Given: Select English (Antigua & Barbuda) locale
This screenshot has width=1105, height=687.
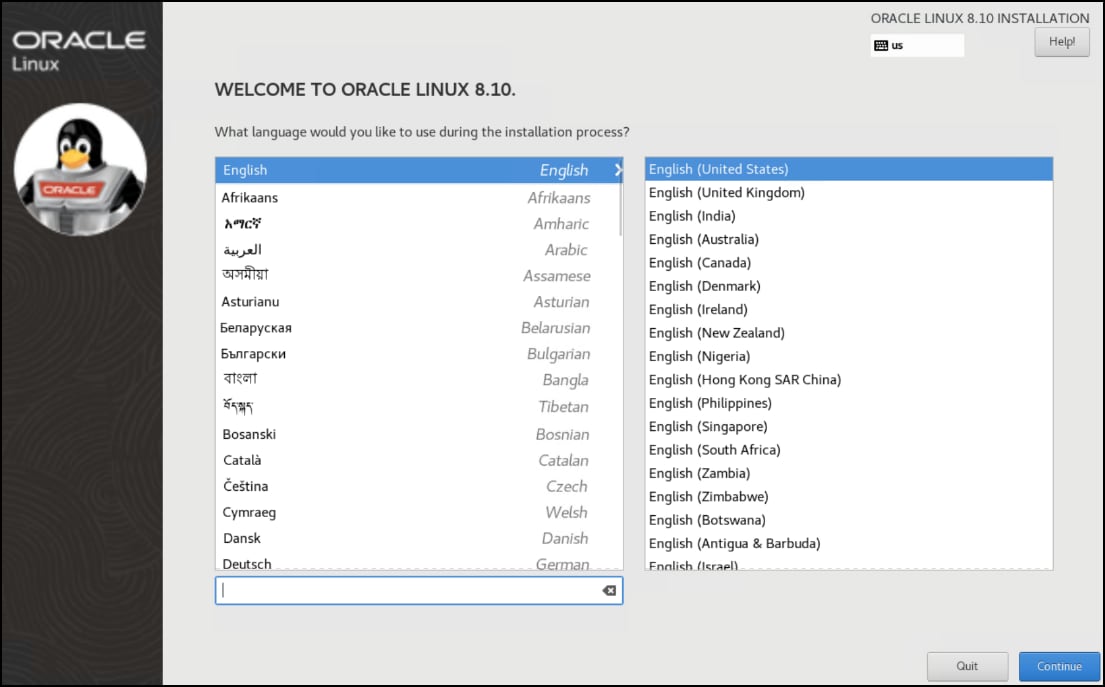Looking at the screenshot, I should [x=848, y=543].
